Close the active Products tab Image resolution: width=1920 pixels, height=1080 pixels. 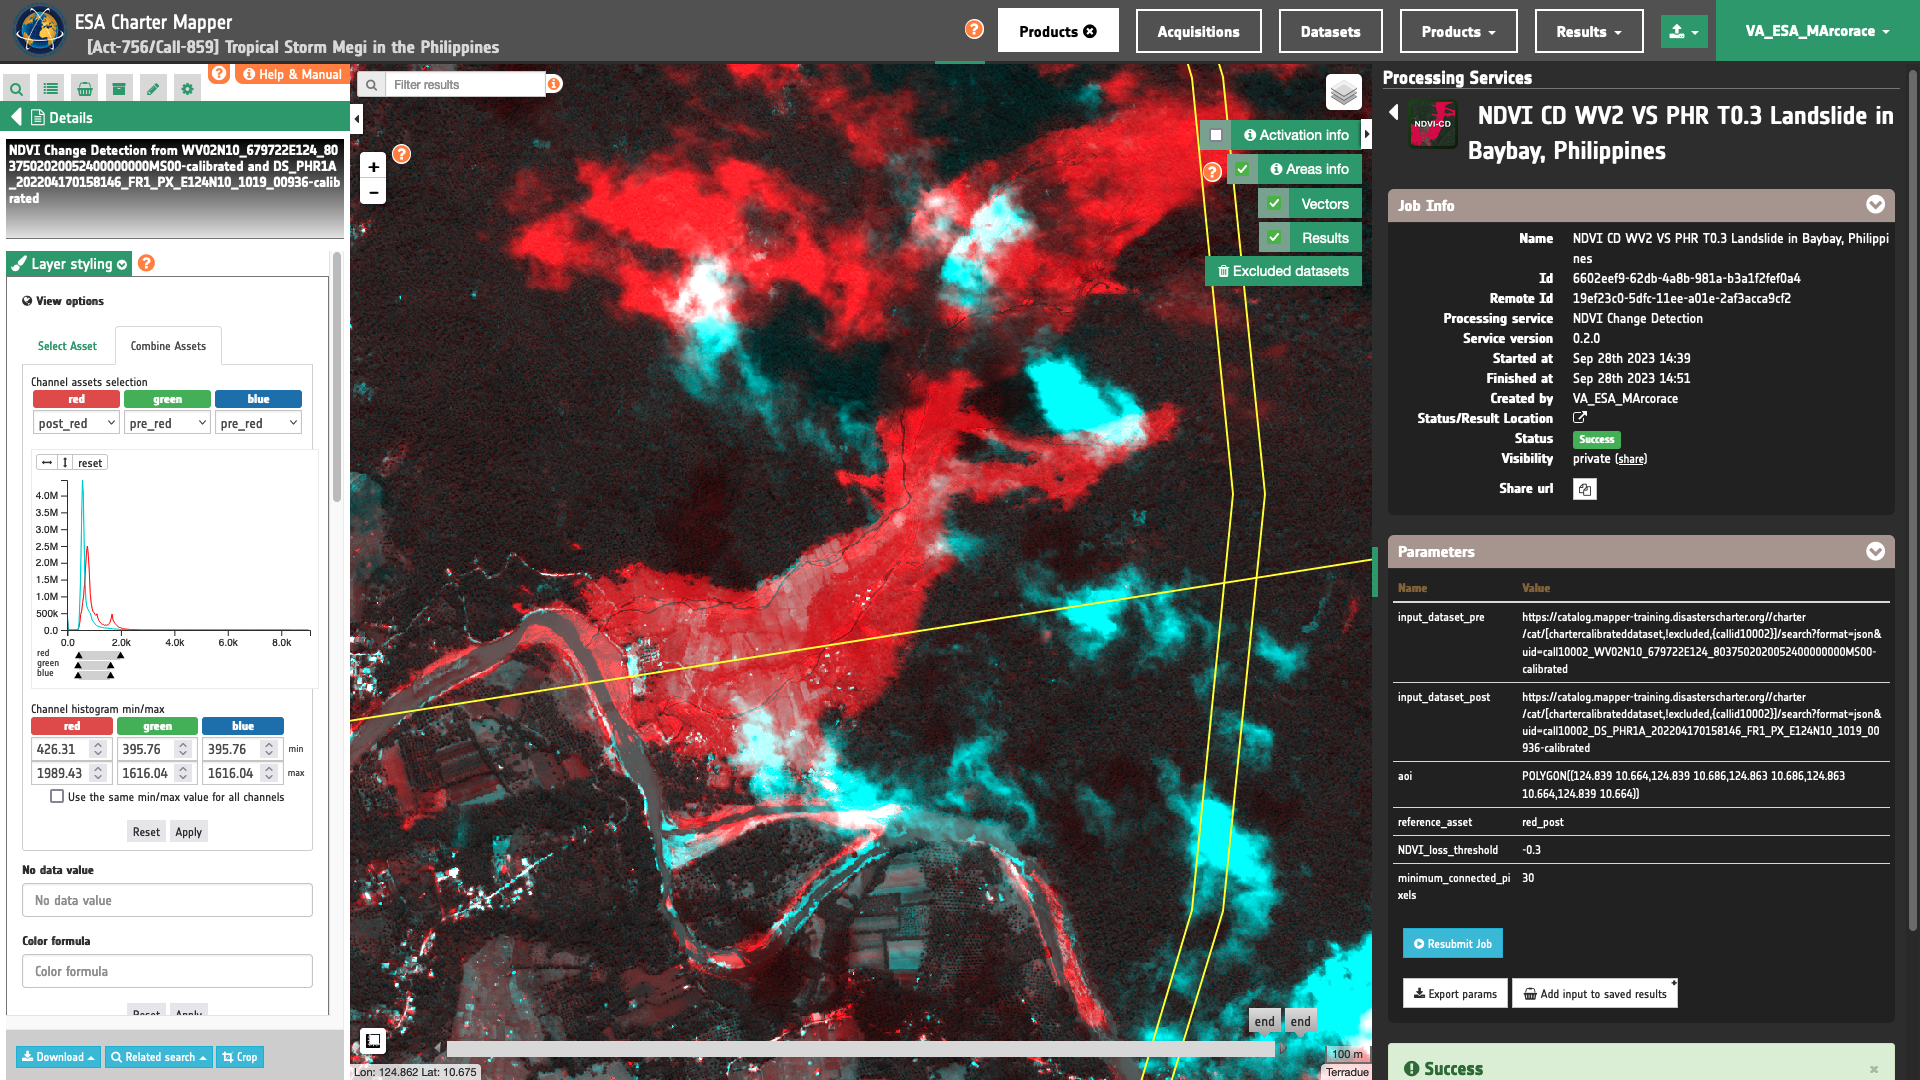pyautogui.click(x=1090, y=31)
